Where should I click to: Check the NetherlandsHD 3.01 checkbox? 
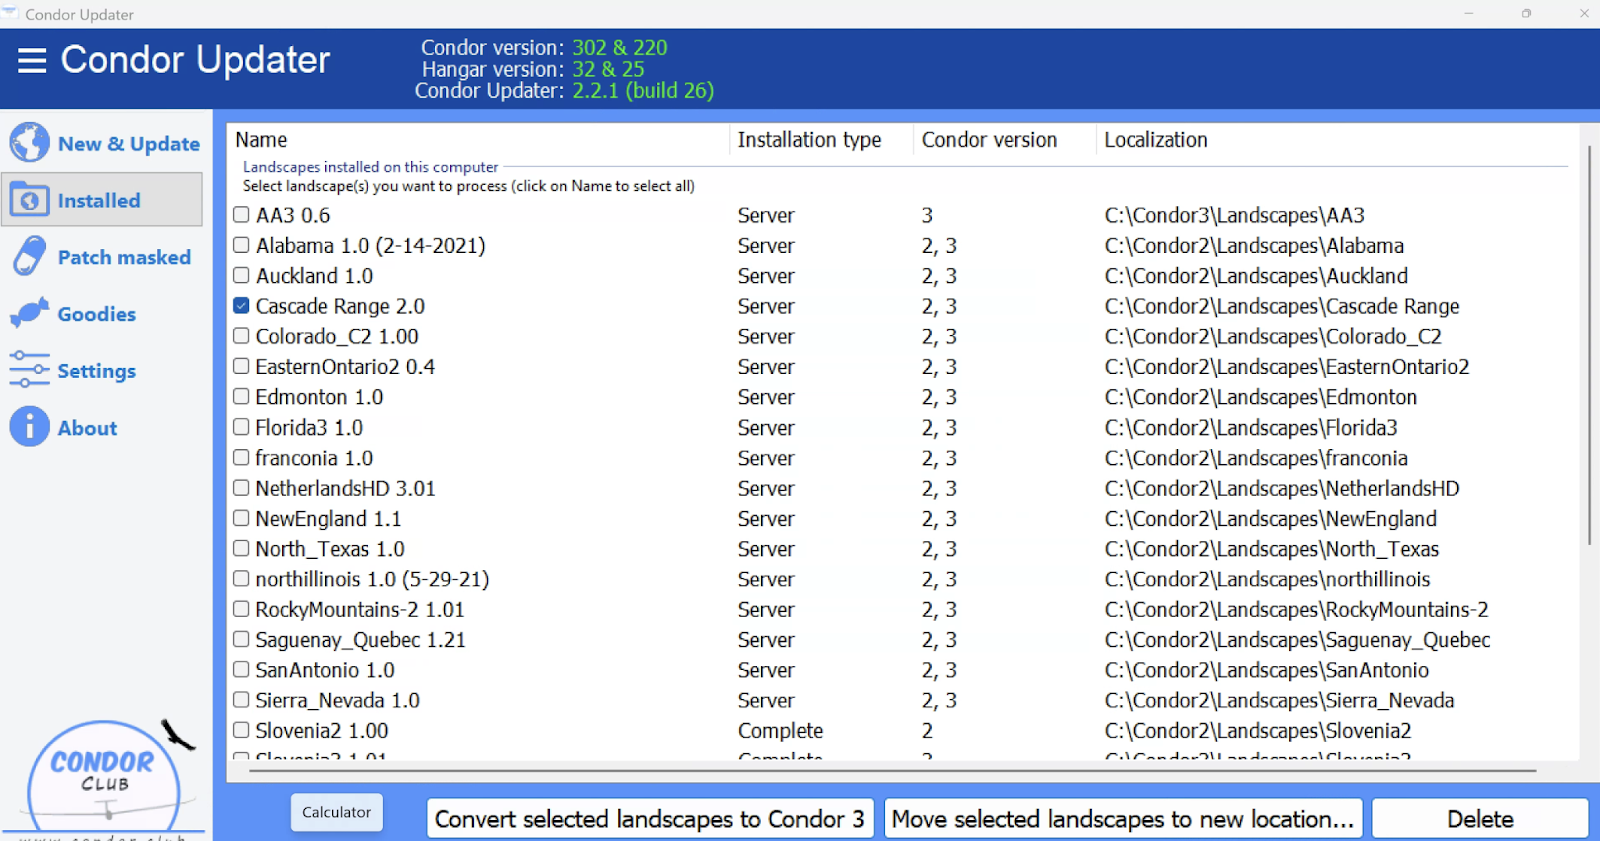241,488
